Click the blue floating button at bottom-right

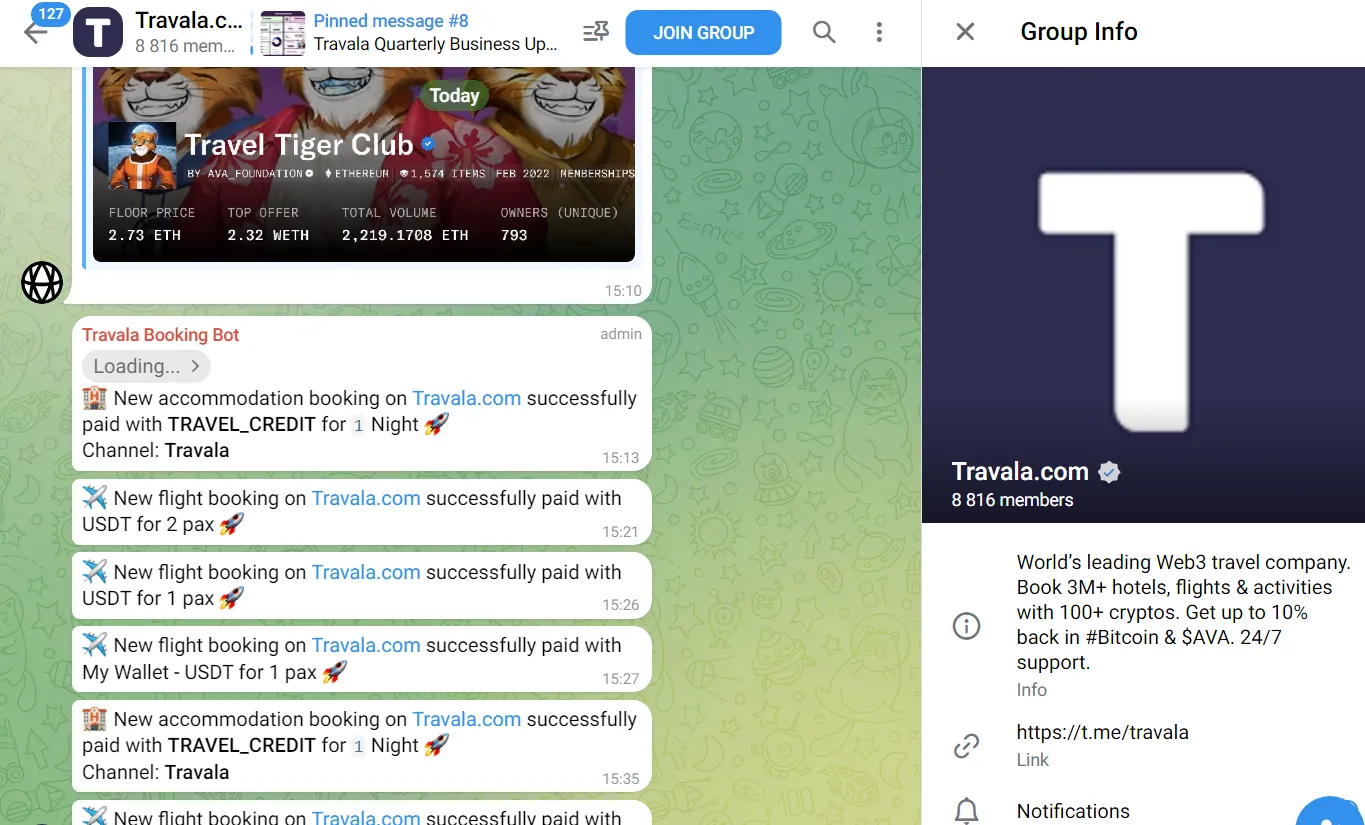(1329, 811)
